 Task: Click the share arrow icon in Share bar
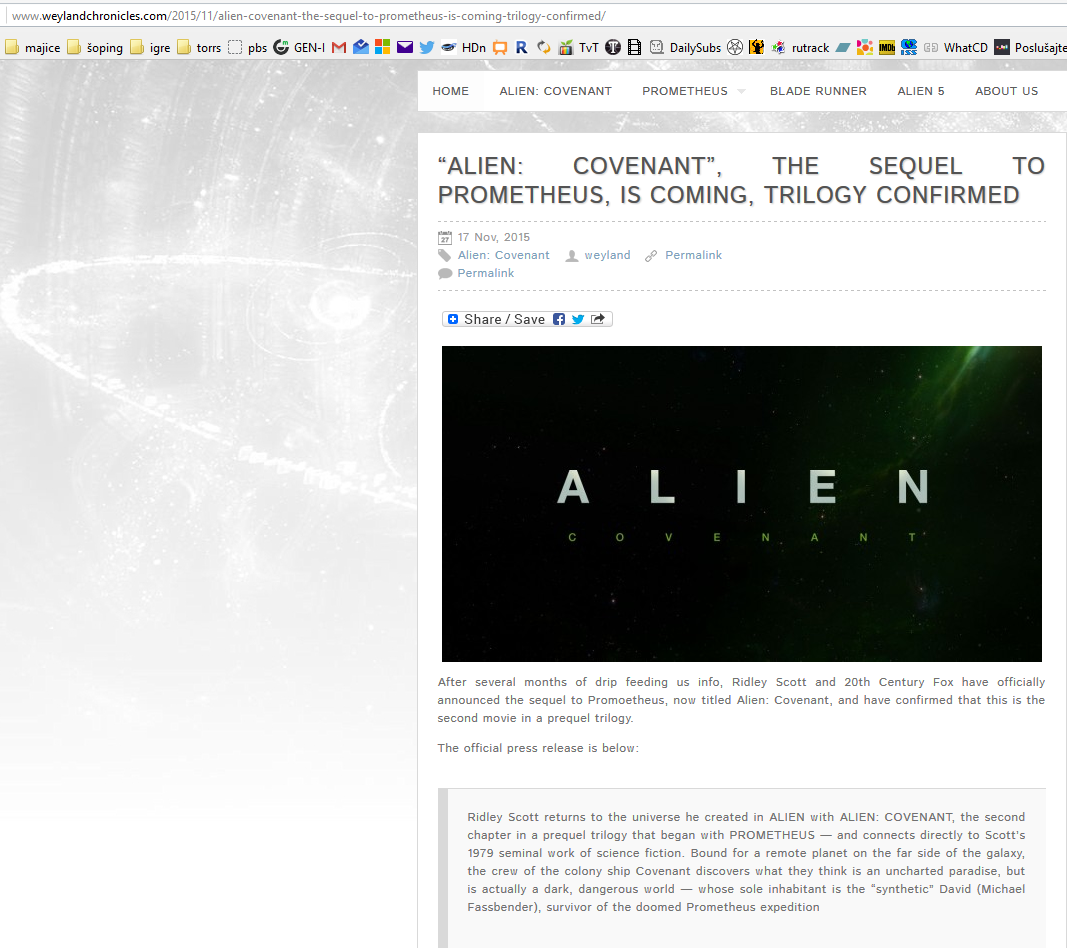(597, 319)
